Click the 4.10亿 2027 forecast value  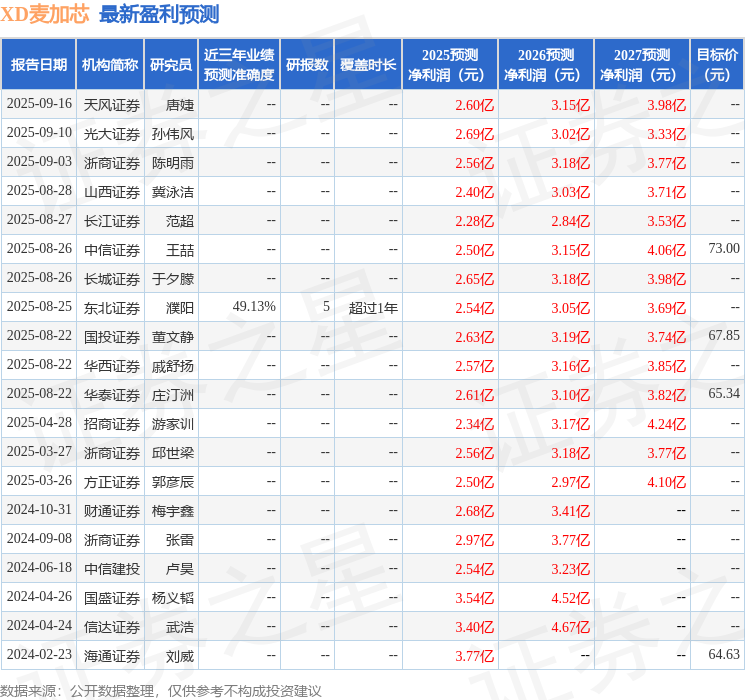point(667,482)
